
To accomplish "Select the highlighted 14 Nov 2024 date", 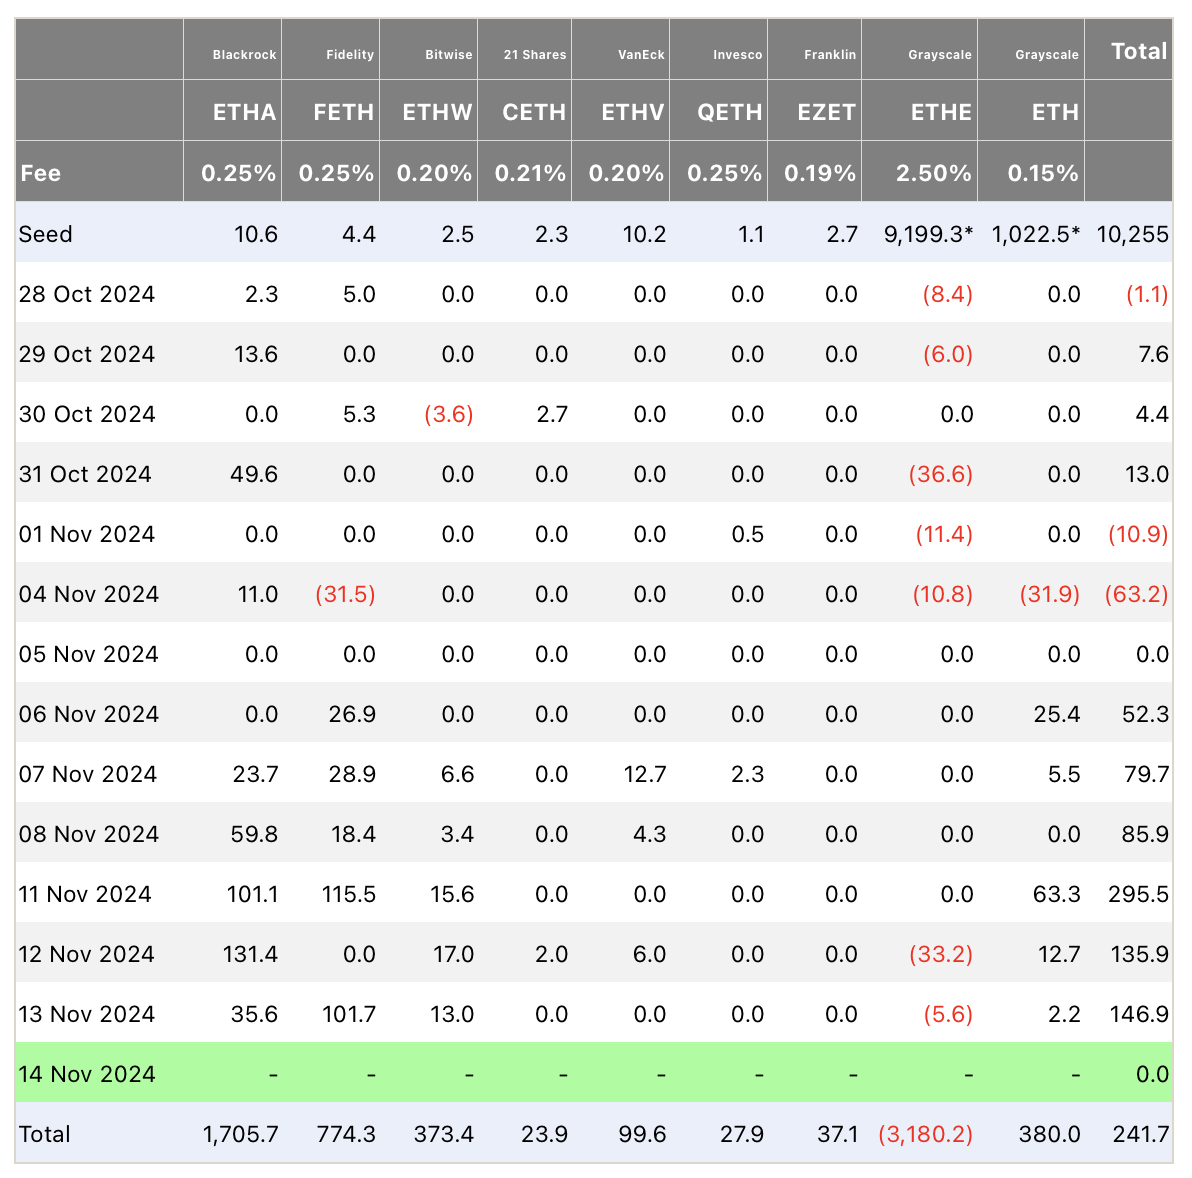I will 87,1075.
